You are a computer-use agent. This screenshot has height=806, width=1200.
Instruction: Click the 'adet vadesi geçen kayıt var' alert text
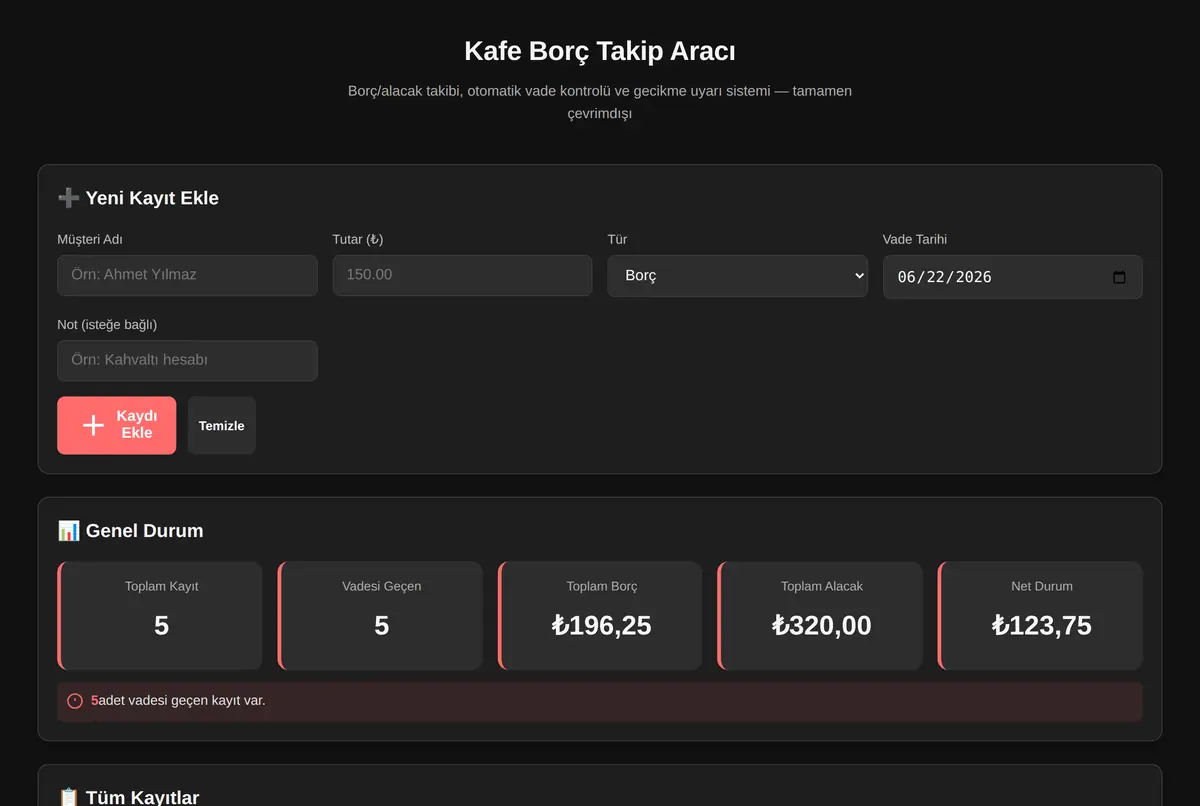182,700
